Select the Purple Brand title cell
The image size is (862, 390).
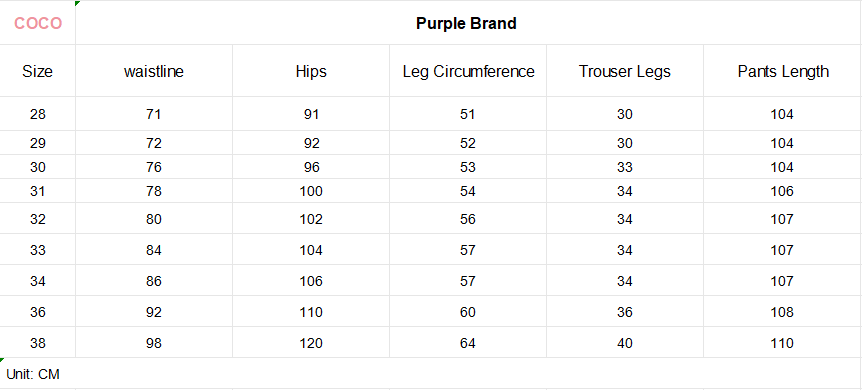[x=466, y=23]
